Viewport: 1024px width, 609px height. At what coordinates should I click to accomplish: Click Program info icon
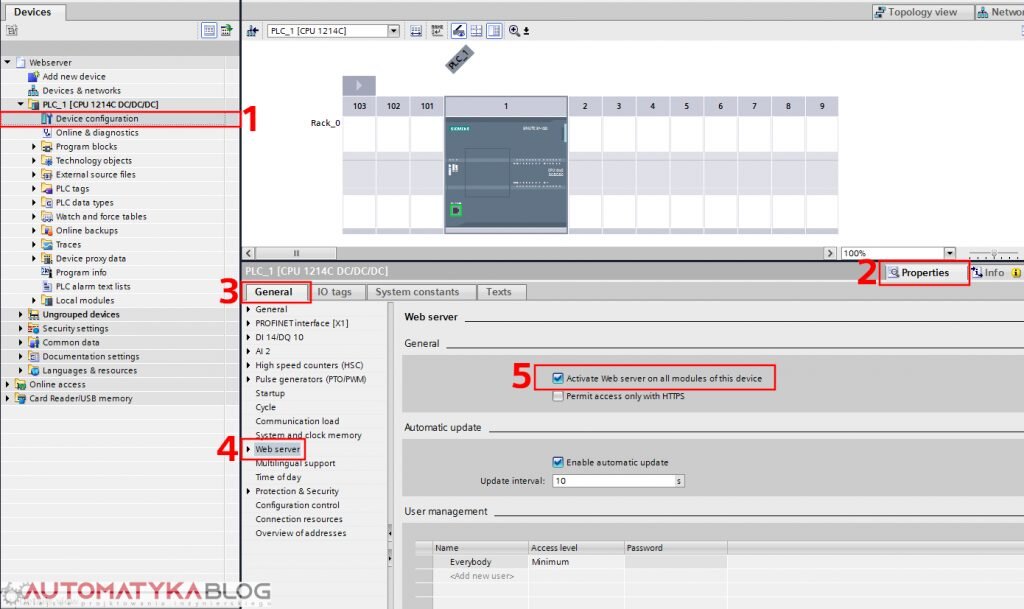tap(46, 272)
